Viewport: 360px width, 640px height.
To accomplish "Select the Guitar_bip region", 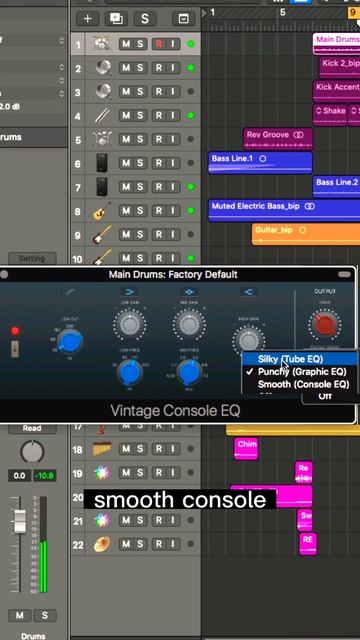I will pos(306,234).
